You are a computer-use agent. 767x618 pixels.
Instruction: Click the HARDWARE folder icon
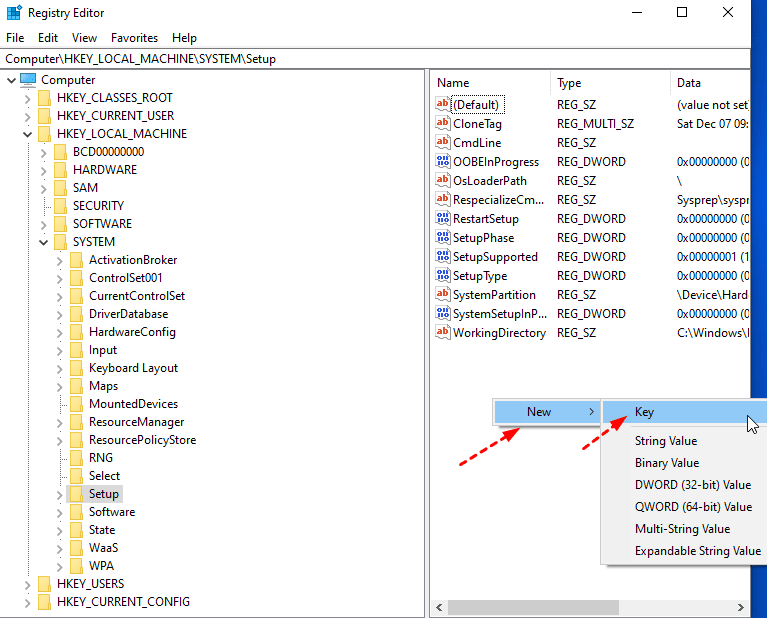[x=60, y=170]
